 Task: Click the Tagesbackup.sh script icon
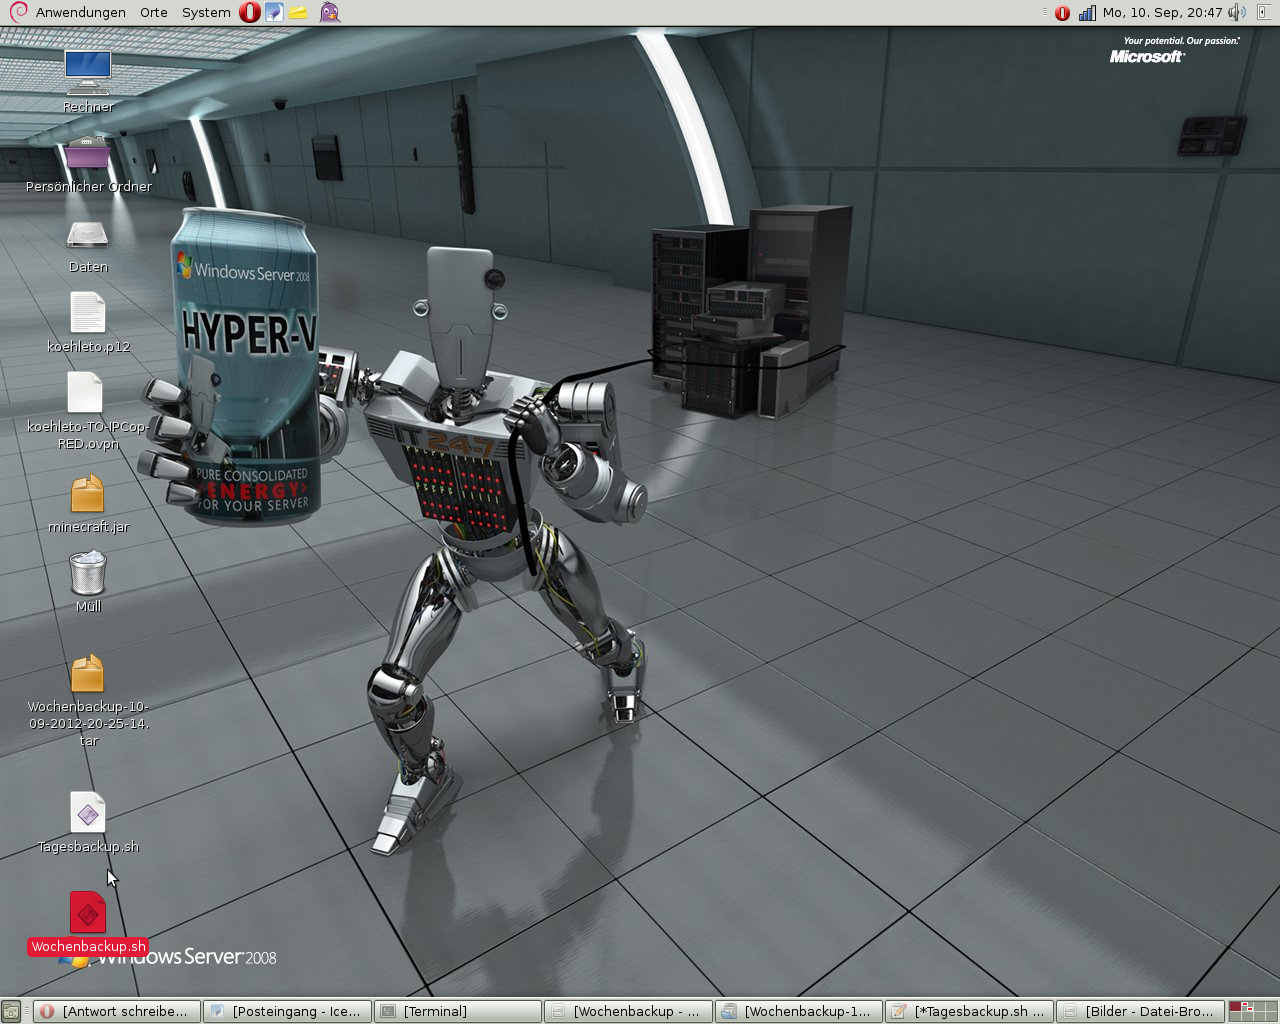[88, 813]
